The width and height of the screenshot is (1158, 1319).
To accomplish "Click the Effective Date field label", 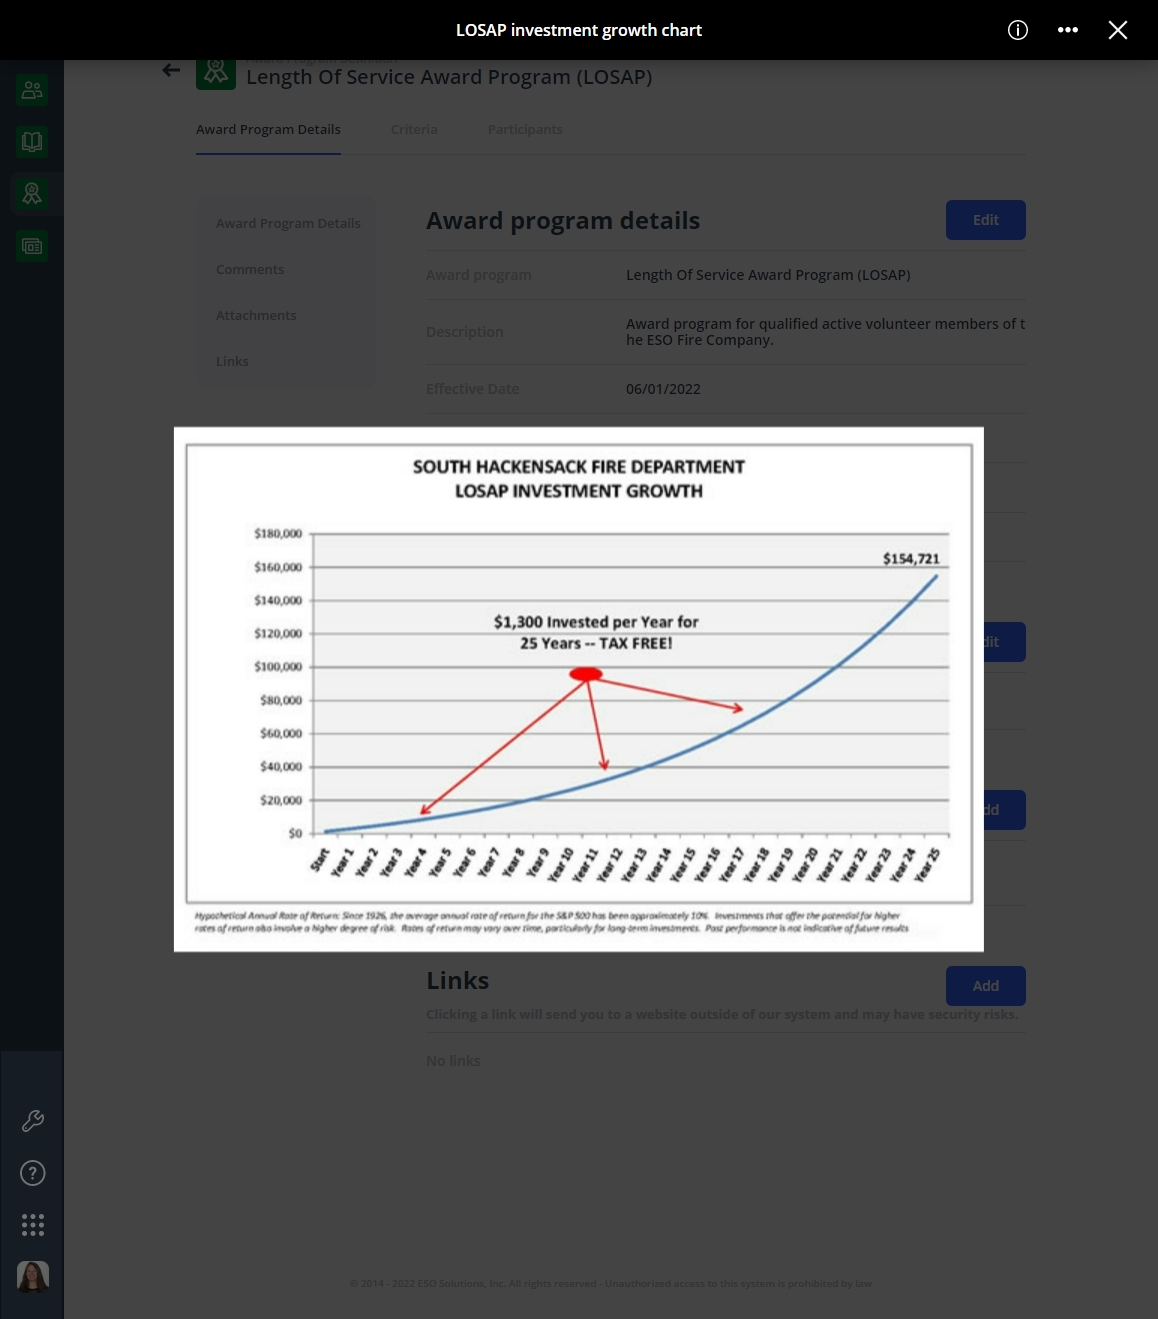I will [x=473, y=389].
